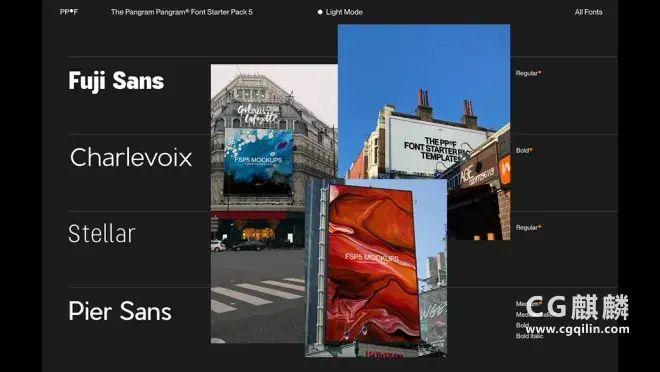Choose the Regular style beside Stellar
Image resolution: width=660 pixels, height=372 pixels.
pos(528,227)
